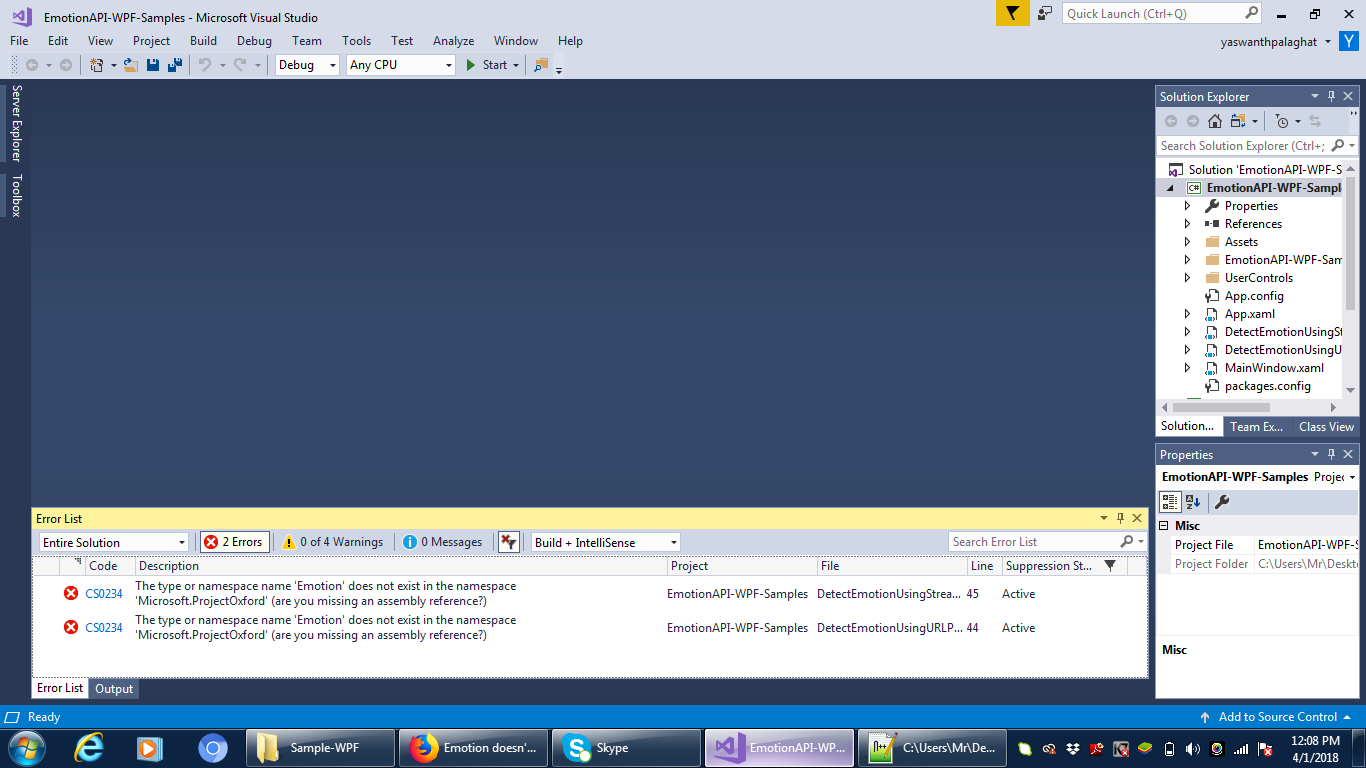Open a new project via New Project icon
The height and width of the screenshot is (768, 1366).
click(x=97, y=66)
